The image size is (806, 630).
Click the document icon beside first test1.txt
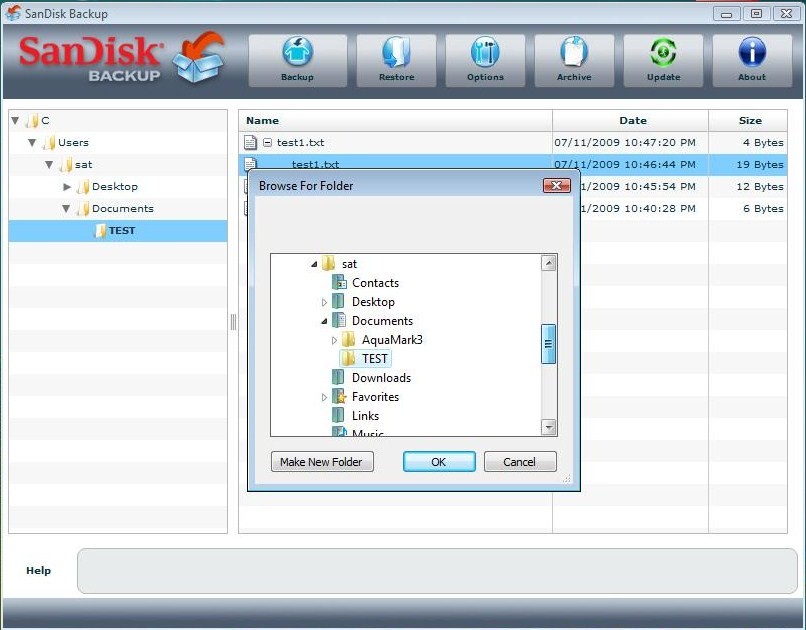tap(250, 142)
